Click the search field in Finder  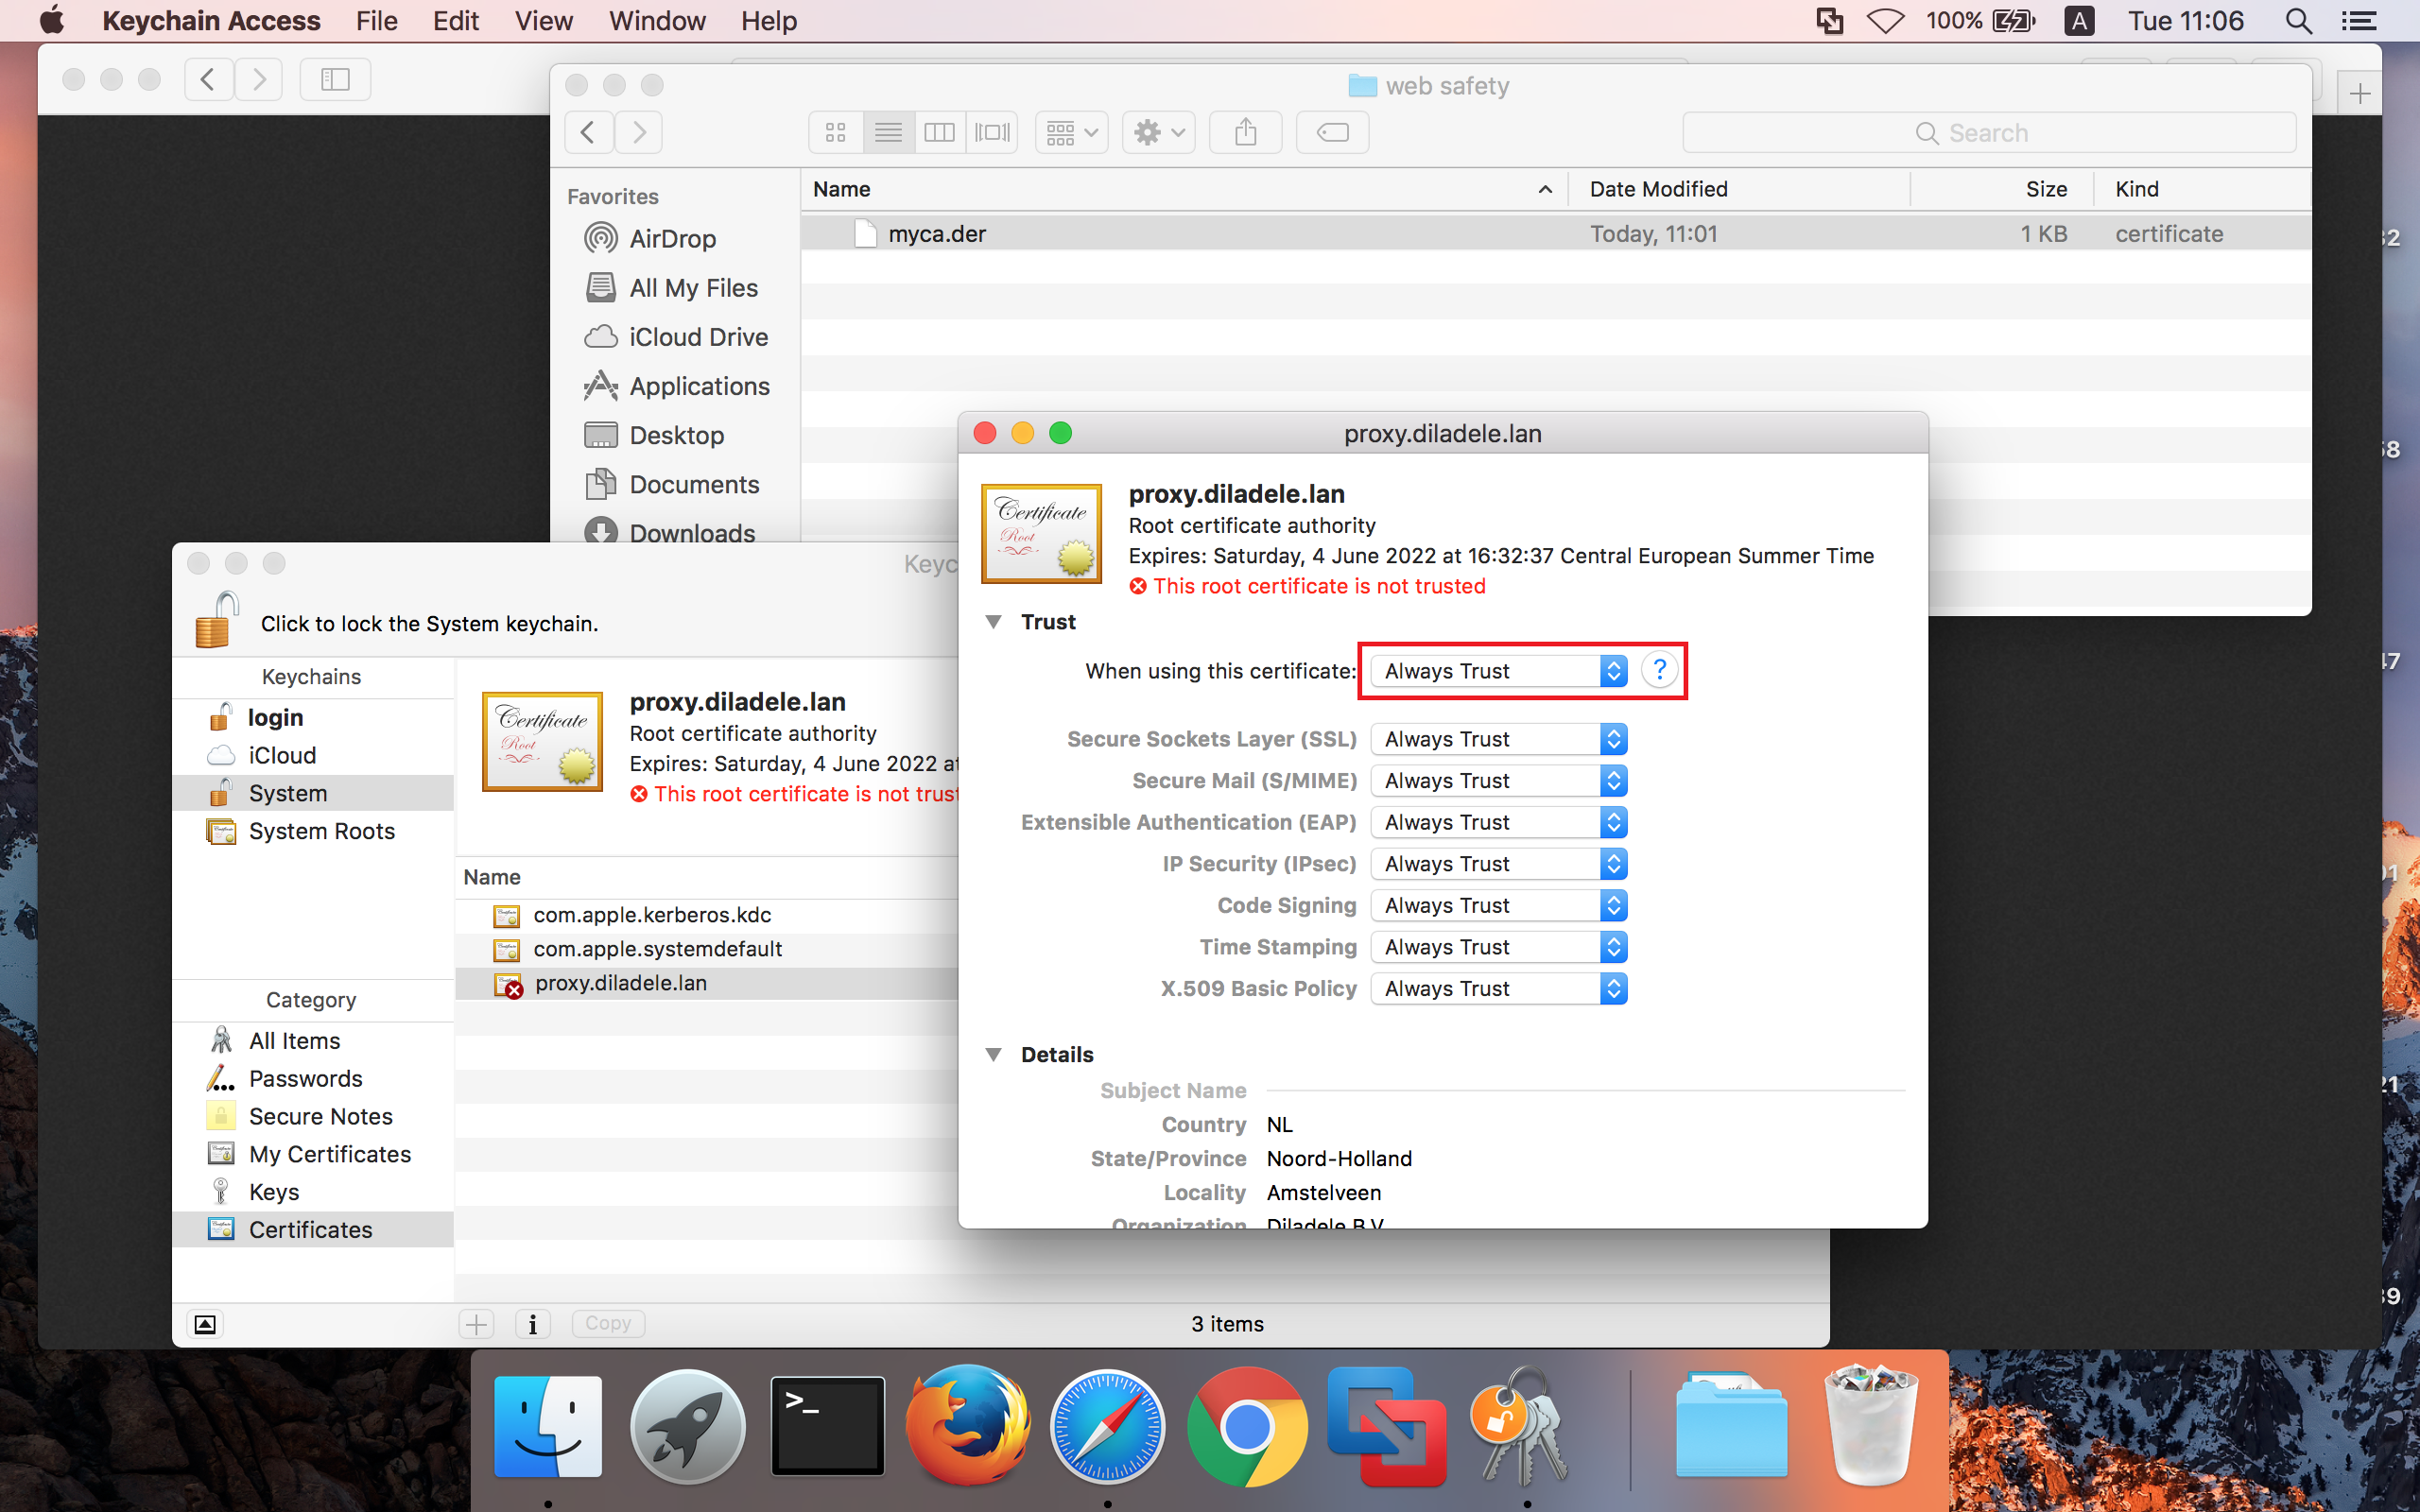(x=1988, y=130)
